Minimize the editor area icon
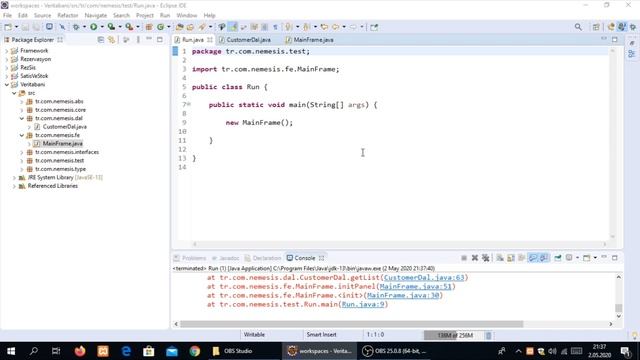The width and height of the screenshot is (640, 360). tap(604, 39)
